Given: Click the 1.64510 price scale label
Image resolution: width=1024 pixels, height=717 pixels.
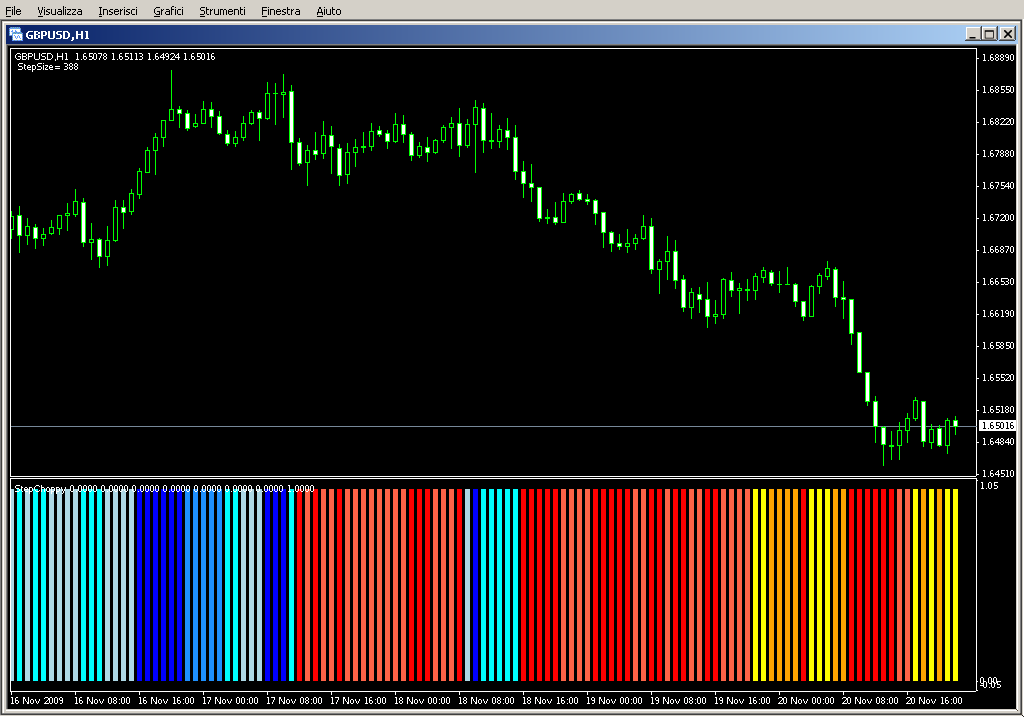Looking at the screenshot, I should click(x=999, y=473).
